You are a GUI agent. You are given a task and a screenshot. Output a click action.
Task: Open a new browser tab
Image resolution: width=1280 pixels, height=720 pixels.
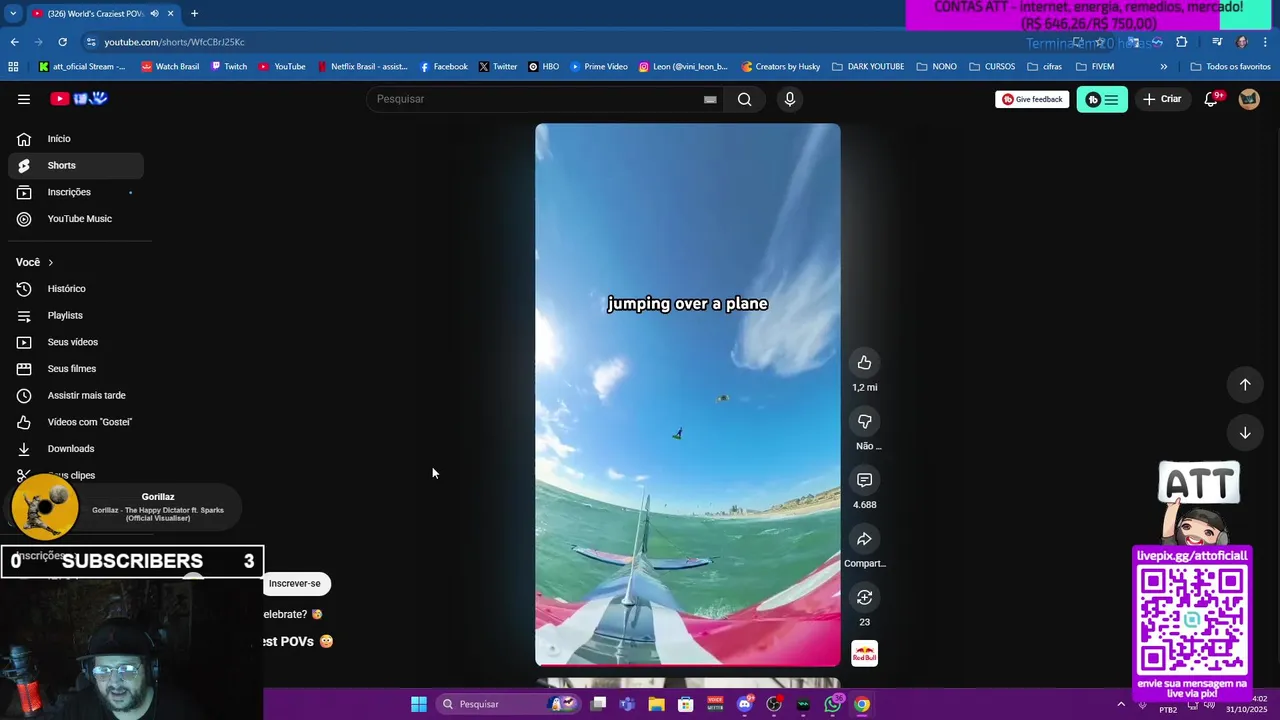(194, 13)
